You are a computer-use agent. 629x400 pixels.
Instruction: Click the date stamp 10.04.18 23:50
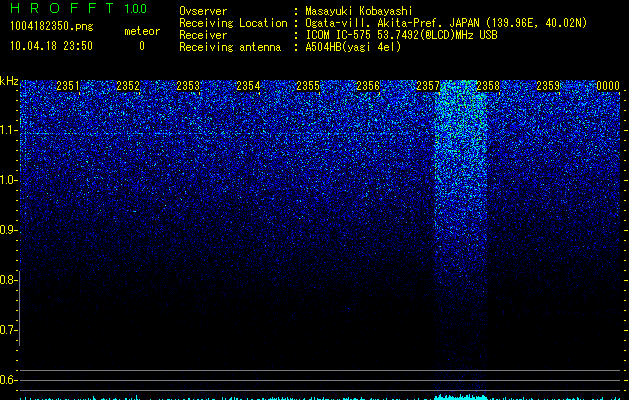click(51, 46)
